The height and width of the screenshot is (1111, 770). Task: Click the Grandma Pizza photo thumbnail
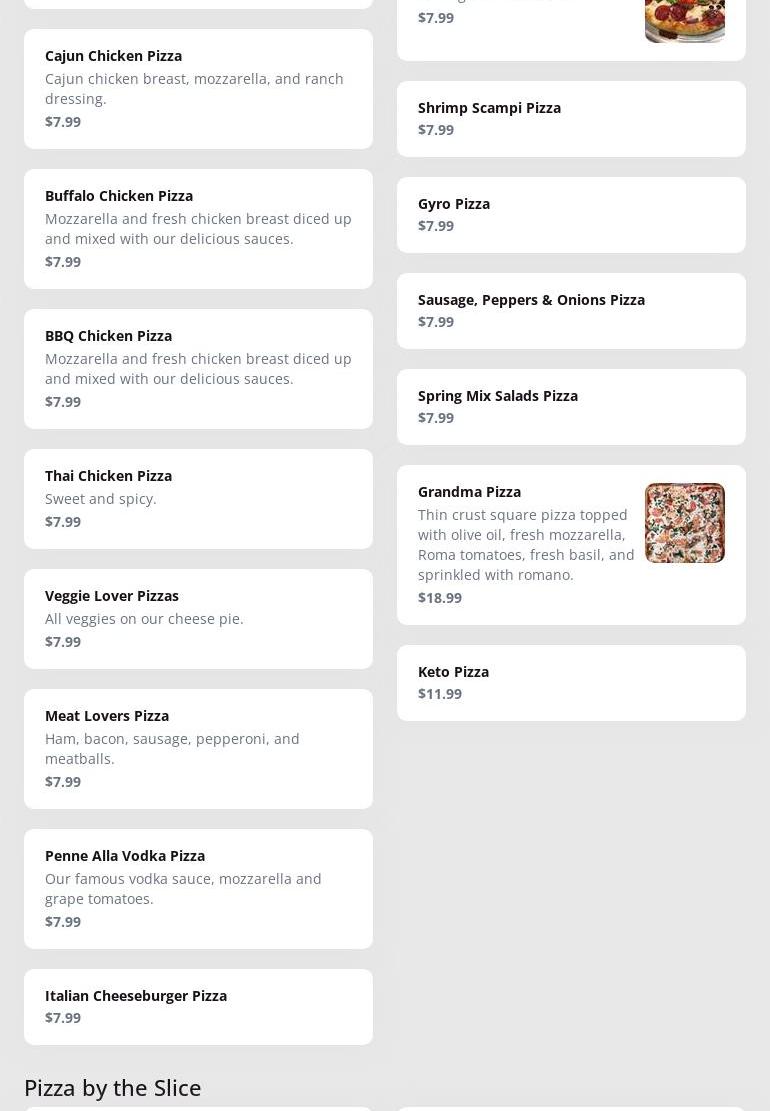685,523
